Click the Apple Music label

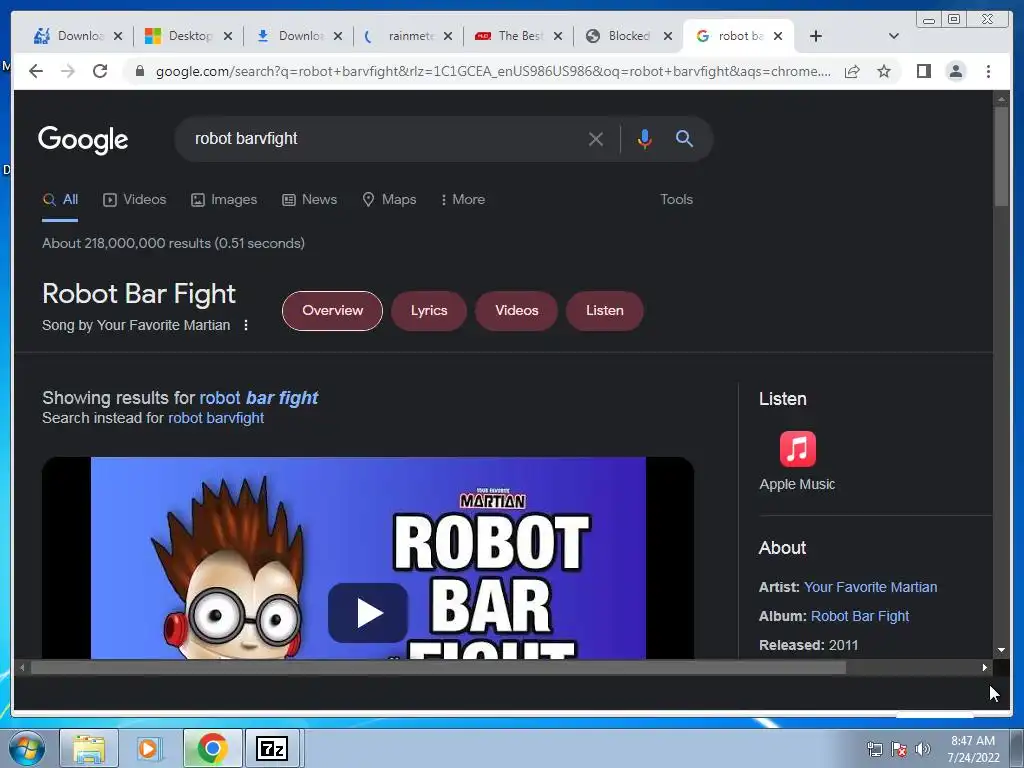[797, 485]
